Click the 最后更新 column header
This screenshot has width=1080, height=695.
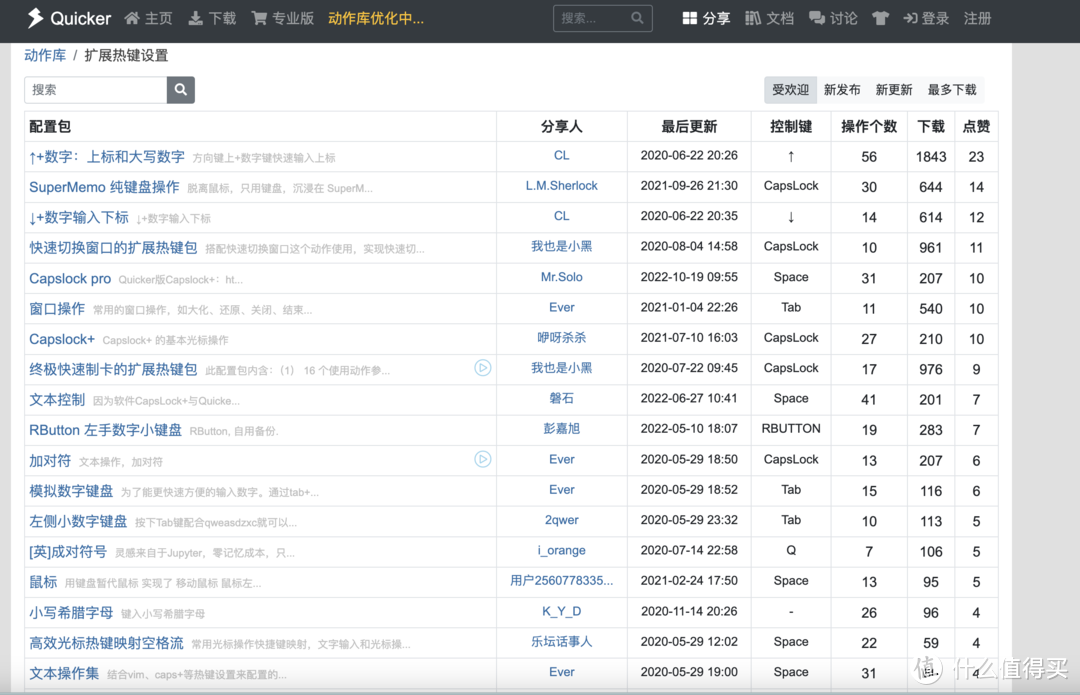pyautogui.click(x=689, y=127)
